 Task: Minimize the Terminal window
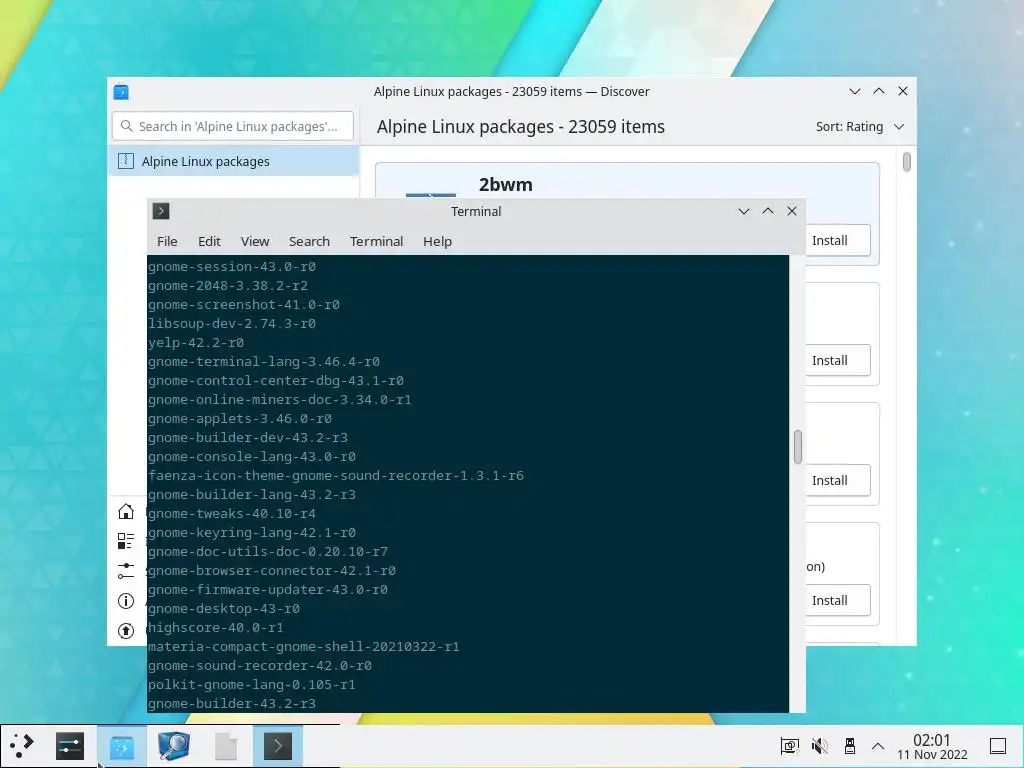click(743, 211)
